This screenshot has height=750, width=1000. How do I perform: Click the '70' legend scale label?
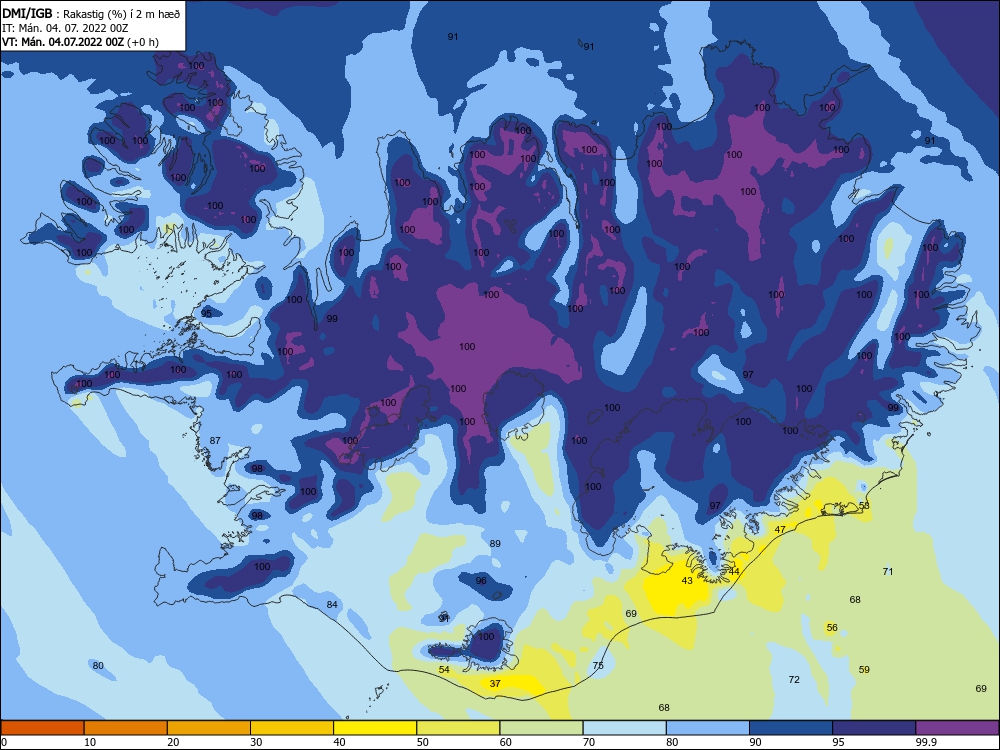click(x=589, y=742)
